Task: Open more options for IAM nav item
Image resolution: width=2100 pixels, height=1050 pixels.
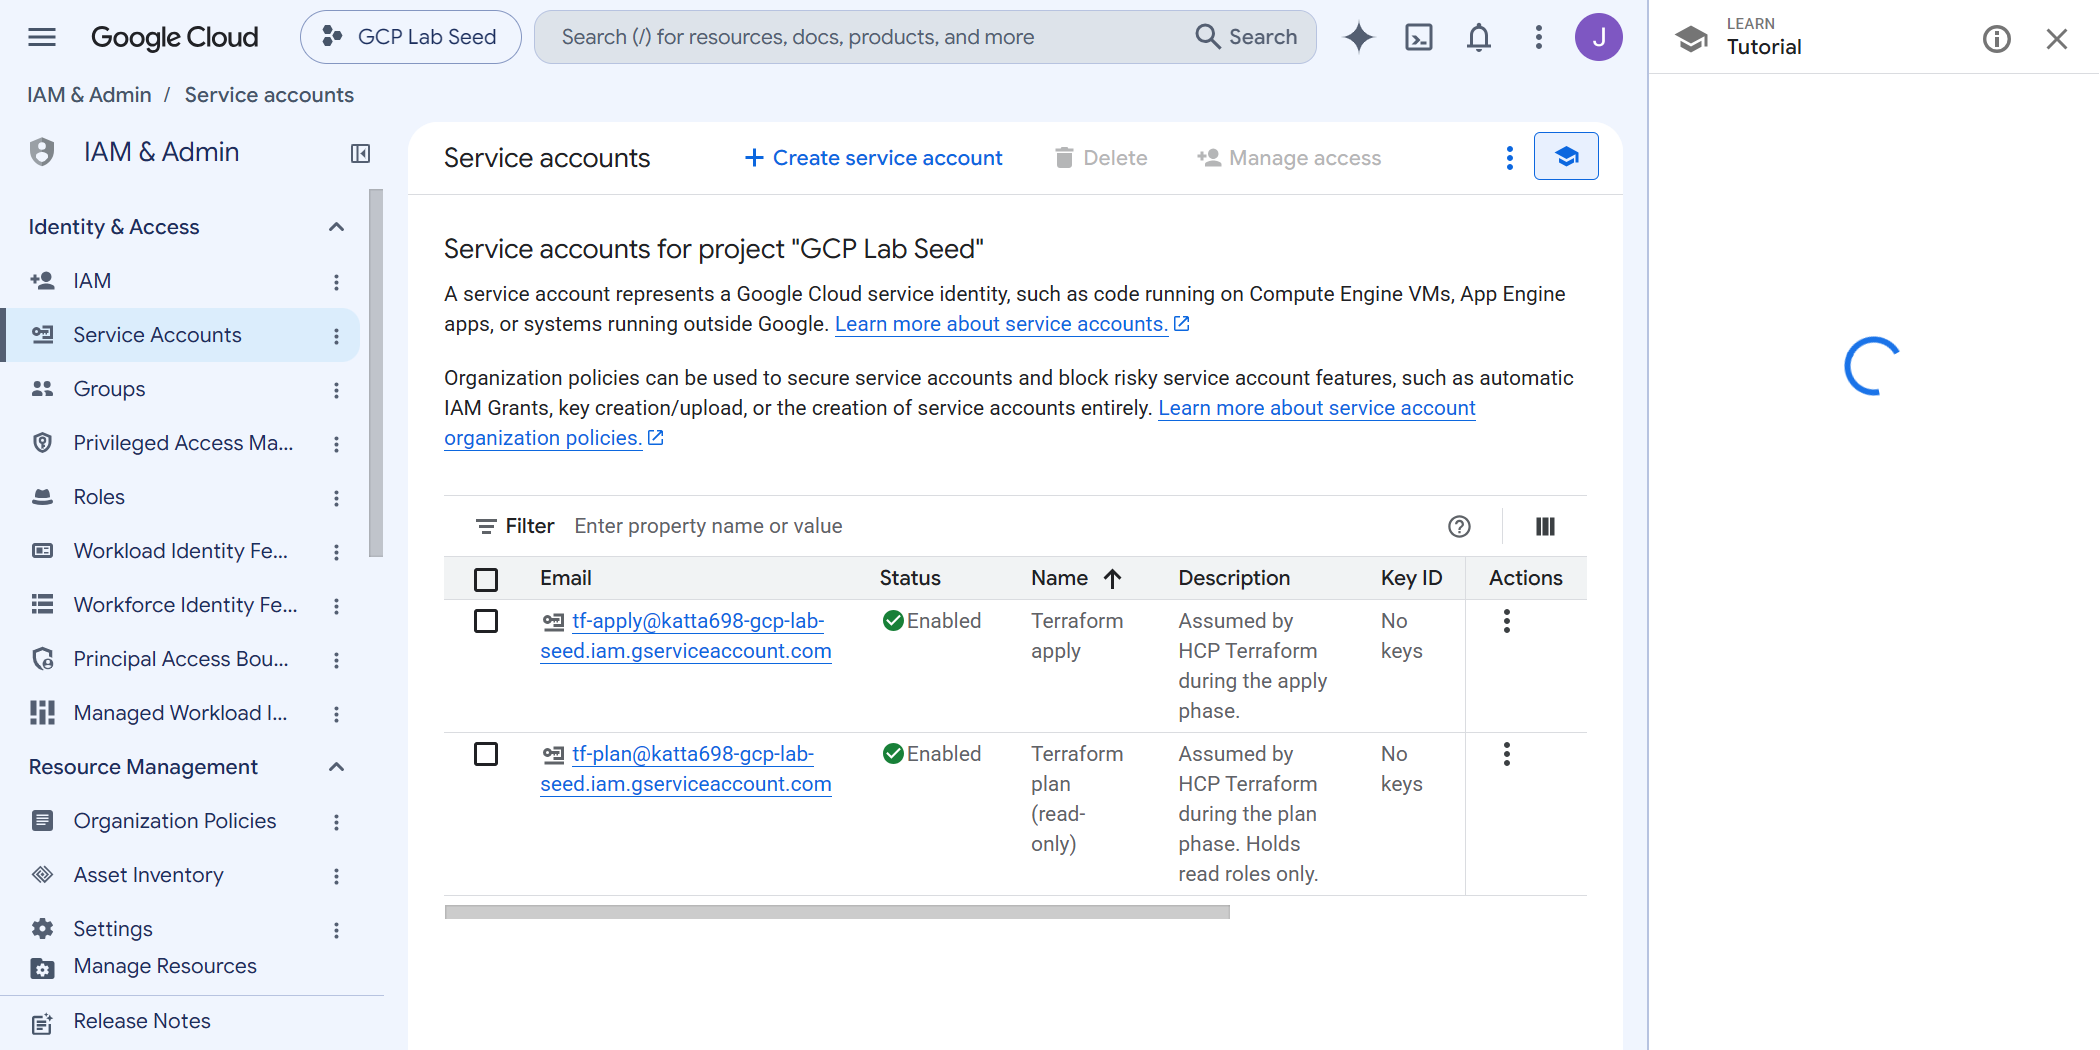Action: coord(336,282)
